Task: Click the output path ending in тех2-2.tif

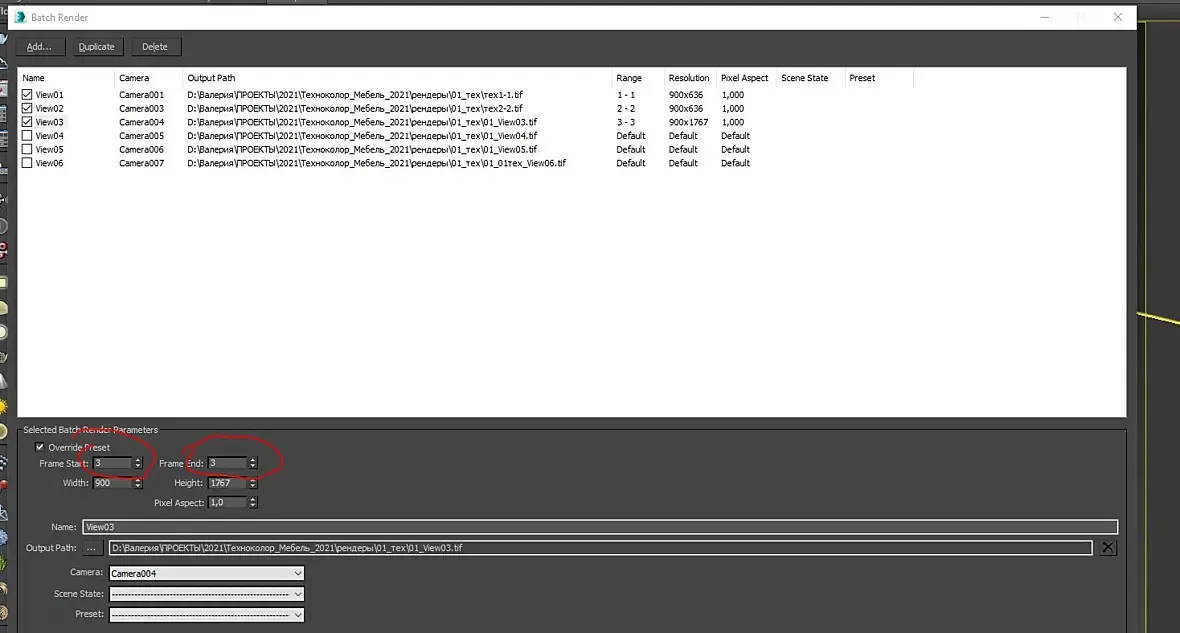Action: pyautogui.click(x=354, y=108)
